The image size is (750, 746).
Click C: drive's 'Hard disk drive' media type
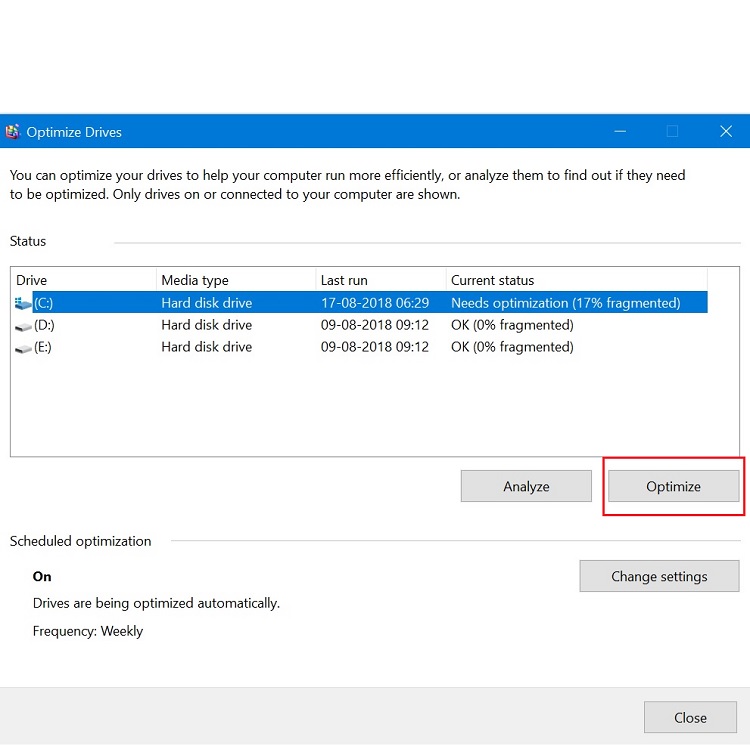(207, 303)
